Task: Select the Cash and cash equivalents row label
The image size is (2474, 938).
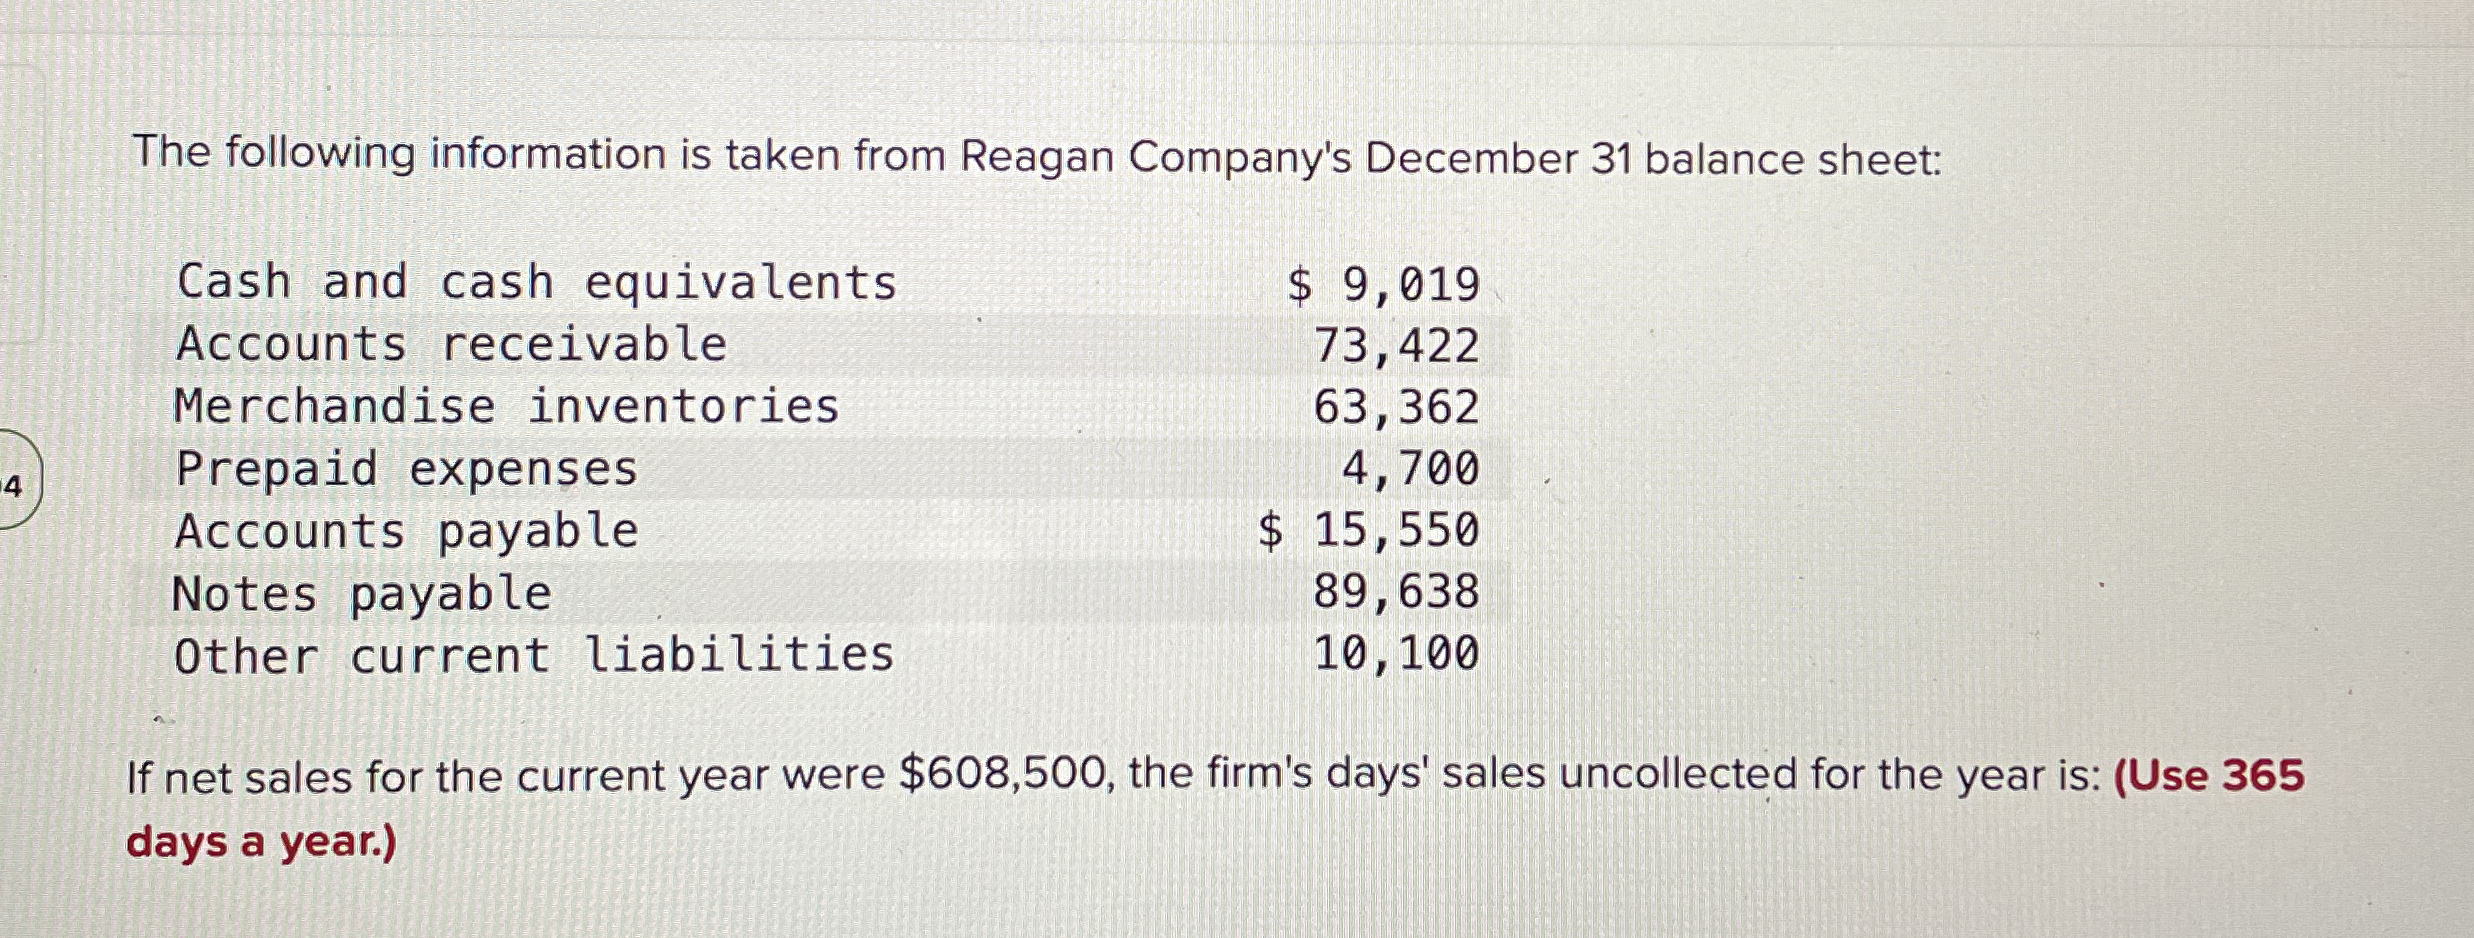Action: tap(536, 282)
